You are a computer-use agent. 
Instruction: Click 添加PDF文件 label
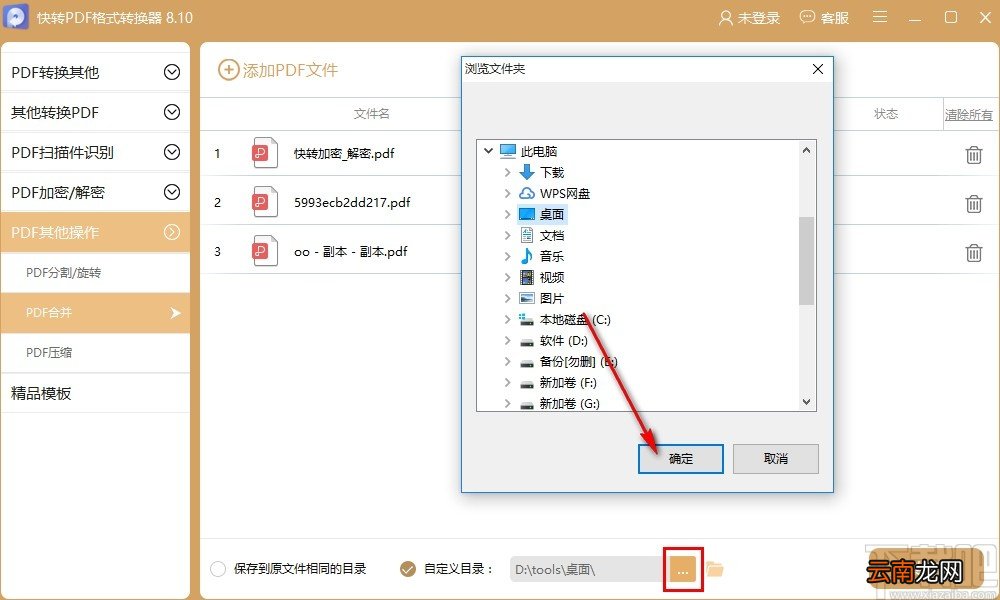click(x=290, y=70)
